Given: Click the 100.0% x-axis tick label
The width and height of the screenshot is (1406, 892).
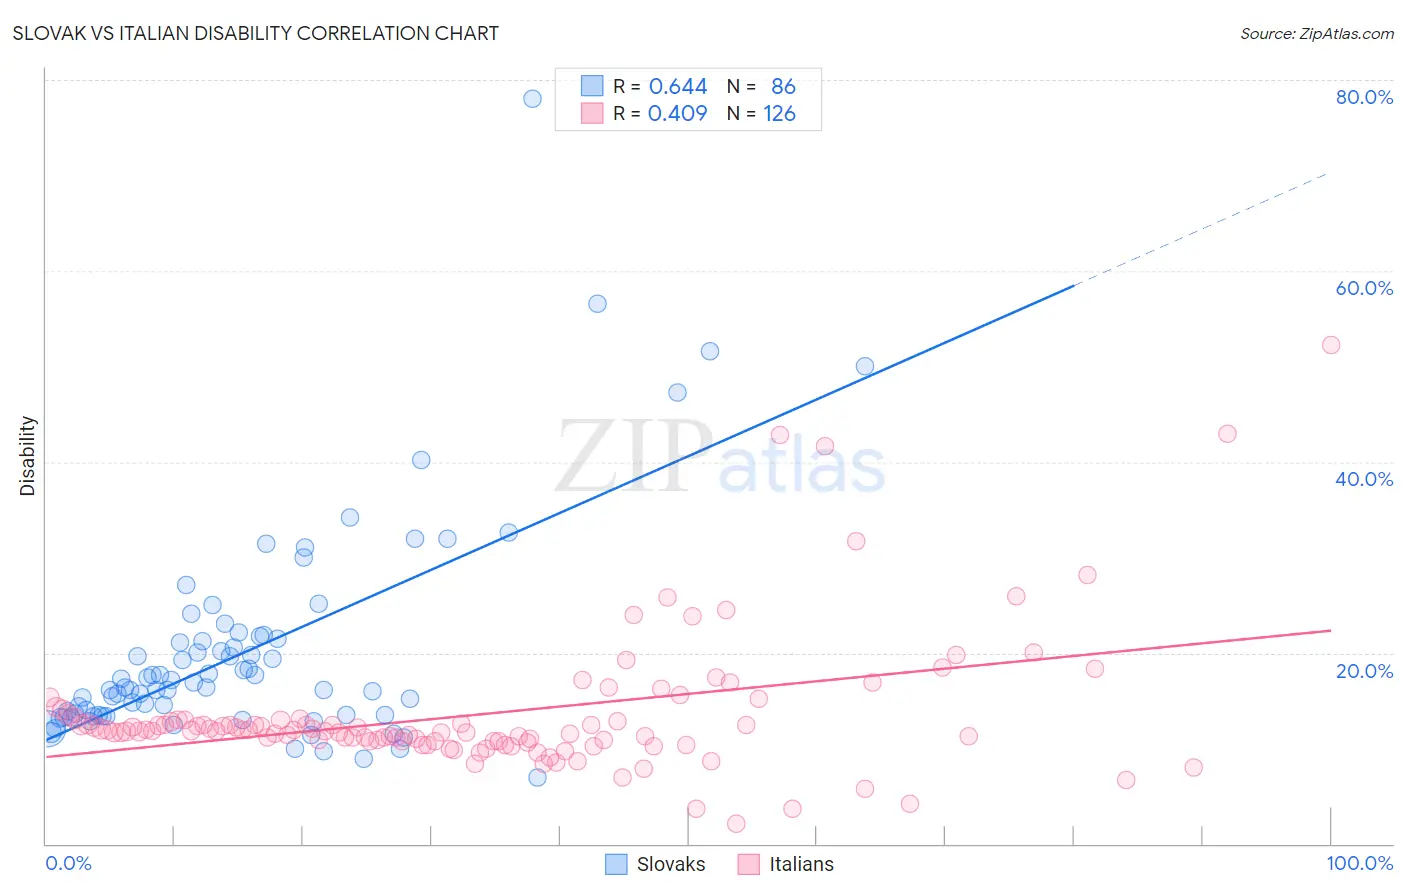Looking at the screenshot, I should click(x=1360, y=863).
